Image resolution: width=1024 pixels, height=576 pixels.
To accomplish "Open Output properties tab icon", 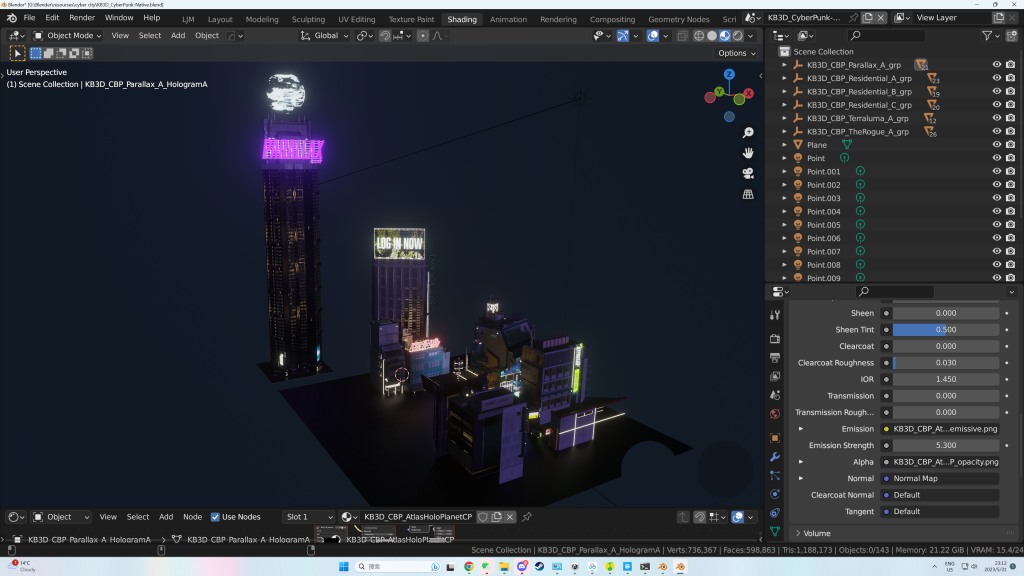I will 775,358.
